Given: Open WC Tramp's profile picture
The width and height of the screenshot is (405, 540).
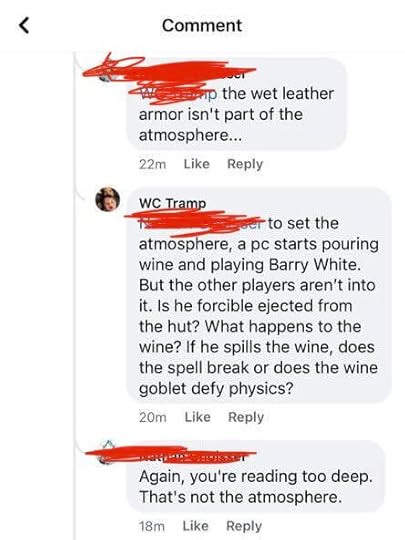Looking at the screenshot, I should pyautogui.click(x=107, y=199).
